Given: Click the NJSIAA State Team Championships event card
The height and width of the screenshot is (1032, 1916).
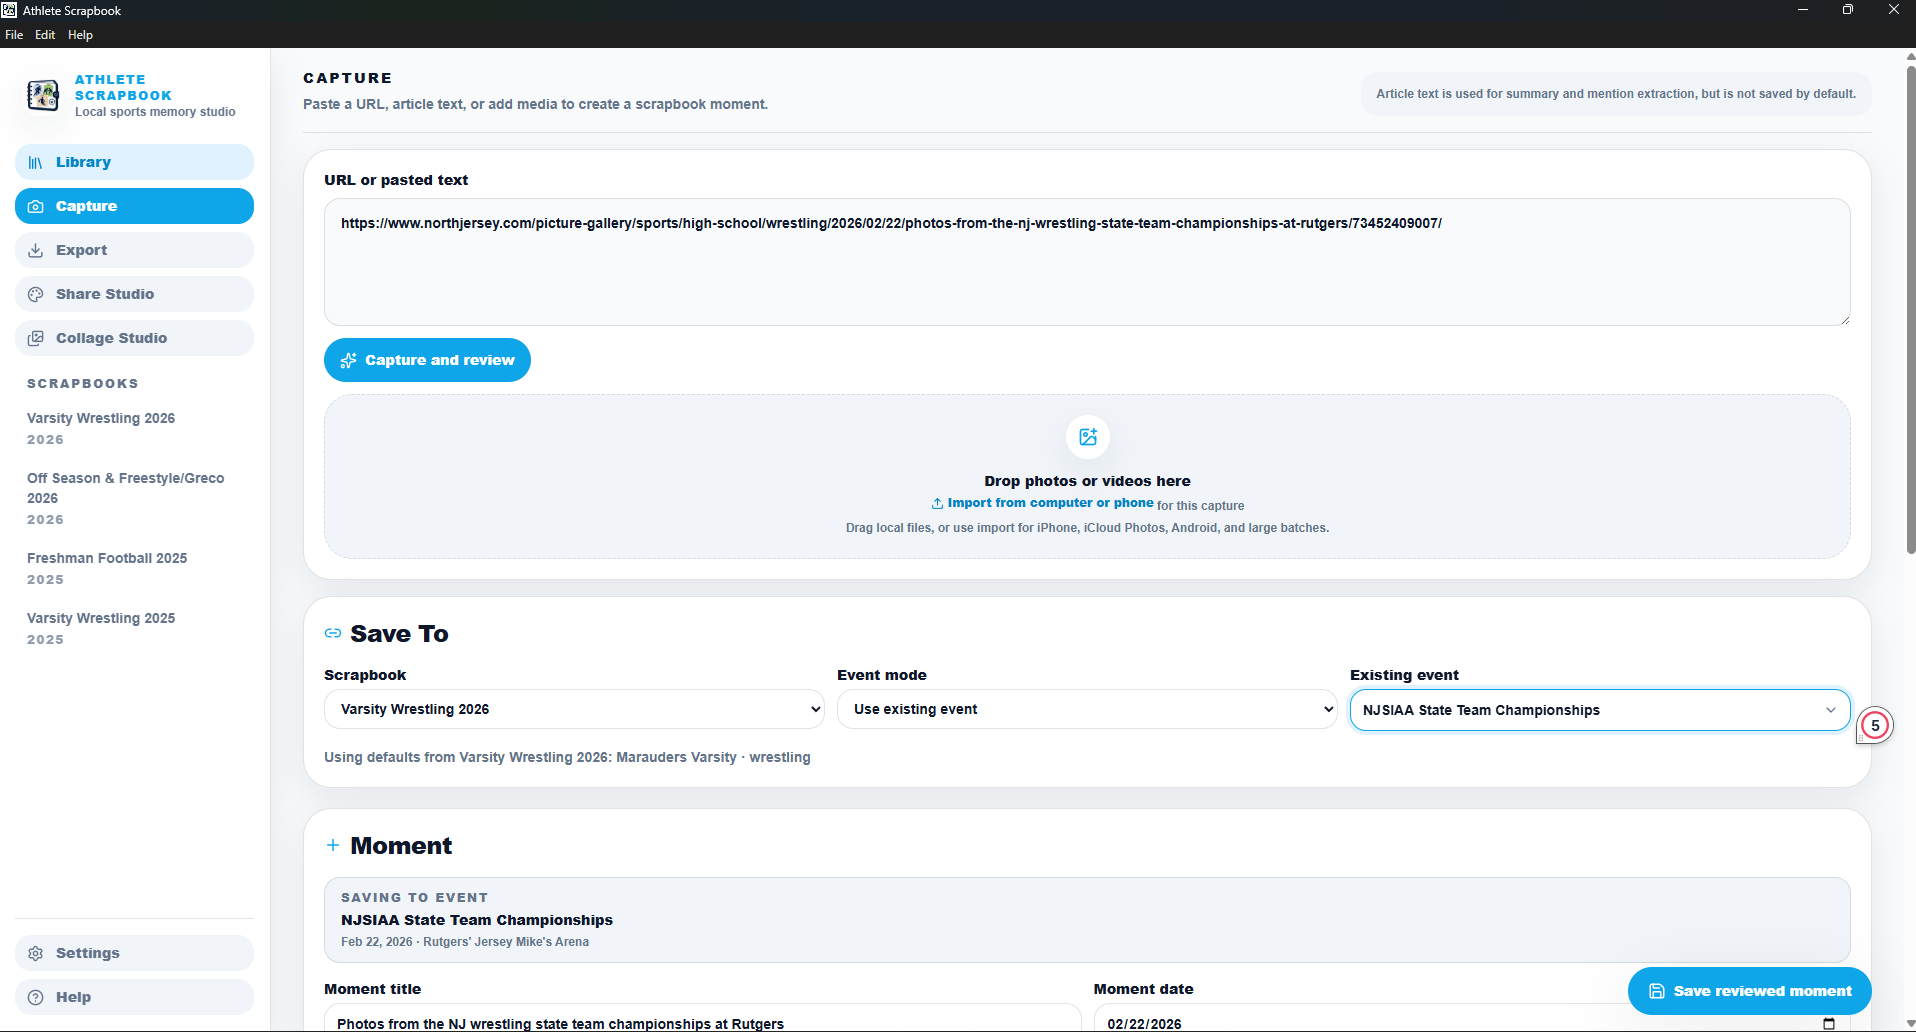Looking at the screenshot, I should tap(1087, 920).
